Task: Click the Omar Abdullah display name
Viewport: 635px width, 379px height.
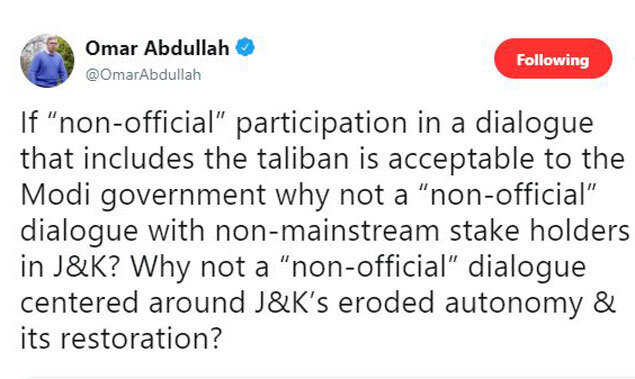Action: coord(158,48)
